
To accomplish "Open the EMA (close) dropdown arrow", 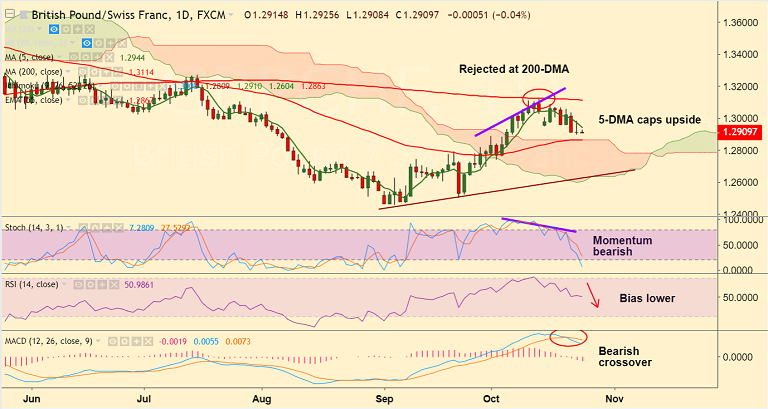I will (x=68, y=99).
